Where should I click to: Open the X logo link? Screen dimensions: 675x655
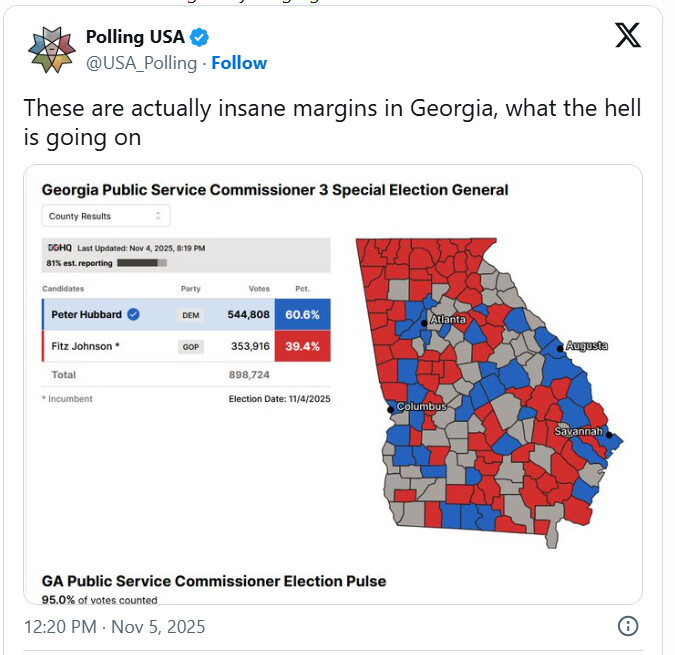coord(627,37)
